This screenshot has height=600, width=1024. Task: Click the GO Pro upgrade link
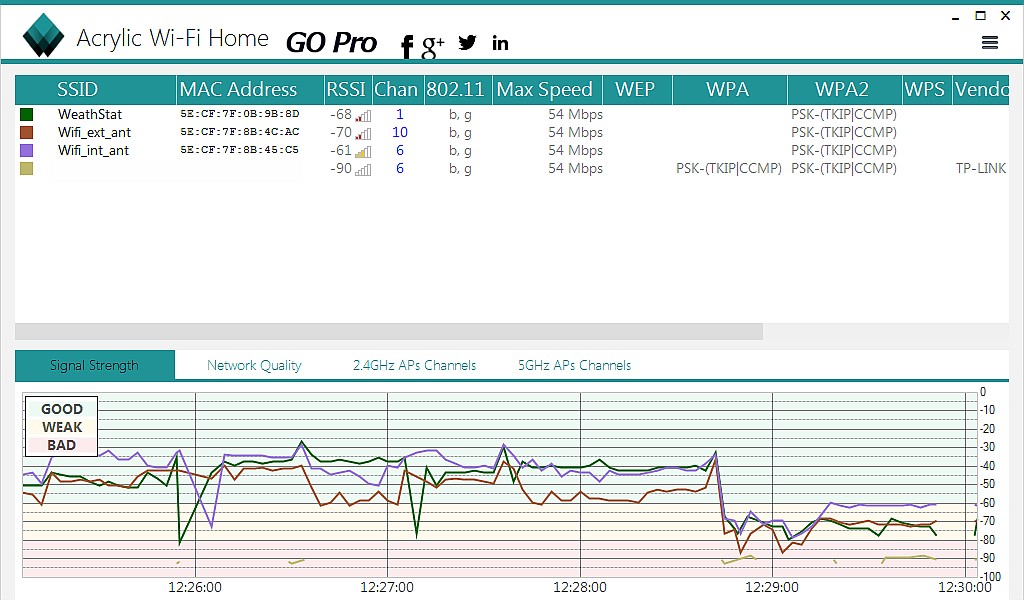(331, 43)
